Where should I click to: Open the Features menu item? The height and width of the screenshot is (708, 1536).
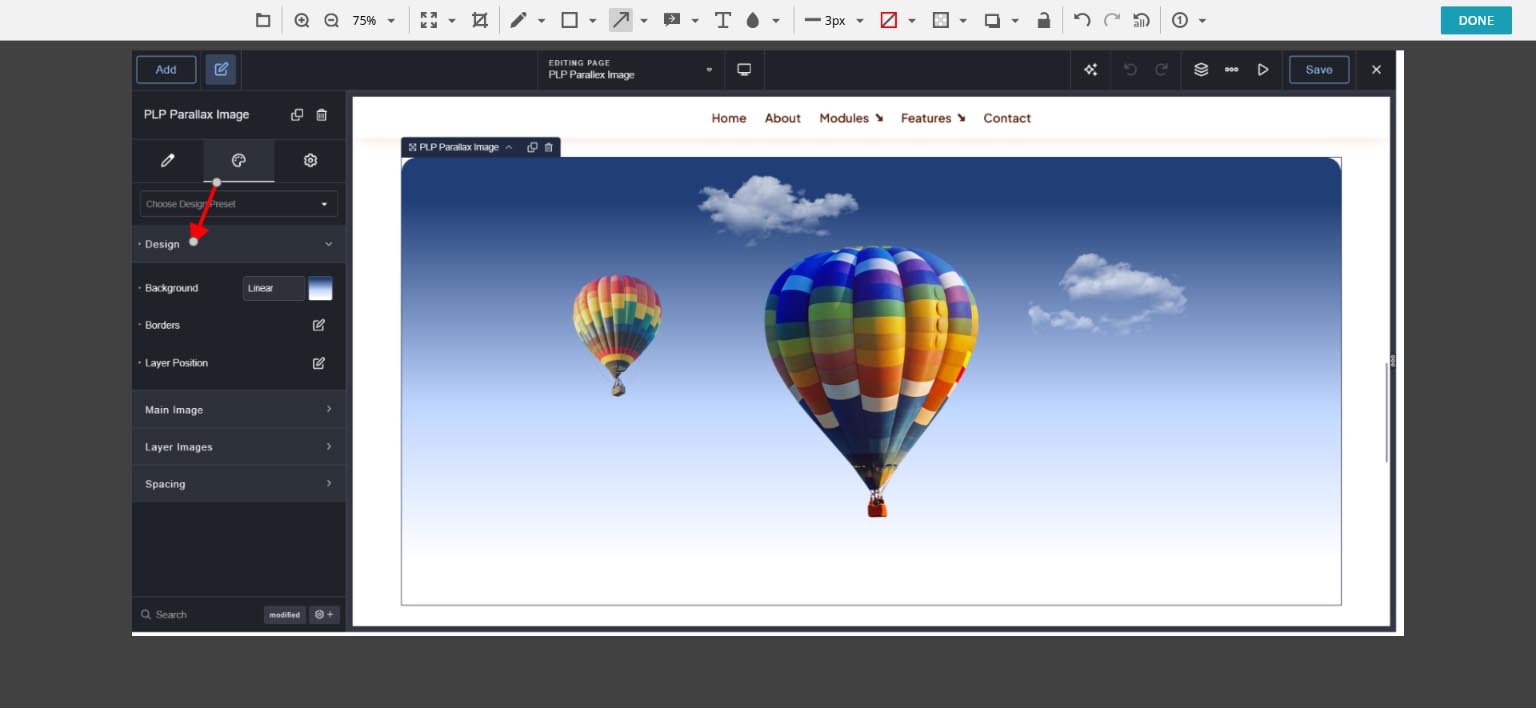pyautogui.click(x=933, y=118)
